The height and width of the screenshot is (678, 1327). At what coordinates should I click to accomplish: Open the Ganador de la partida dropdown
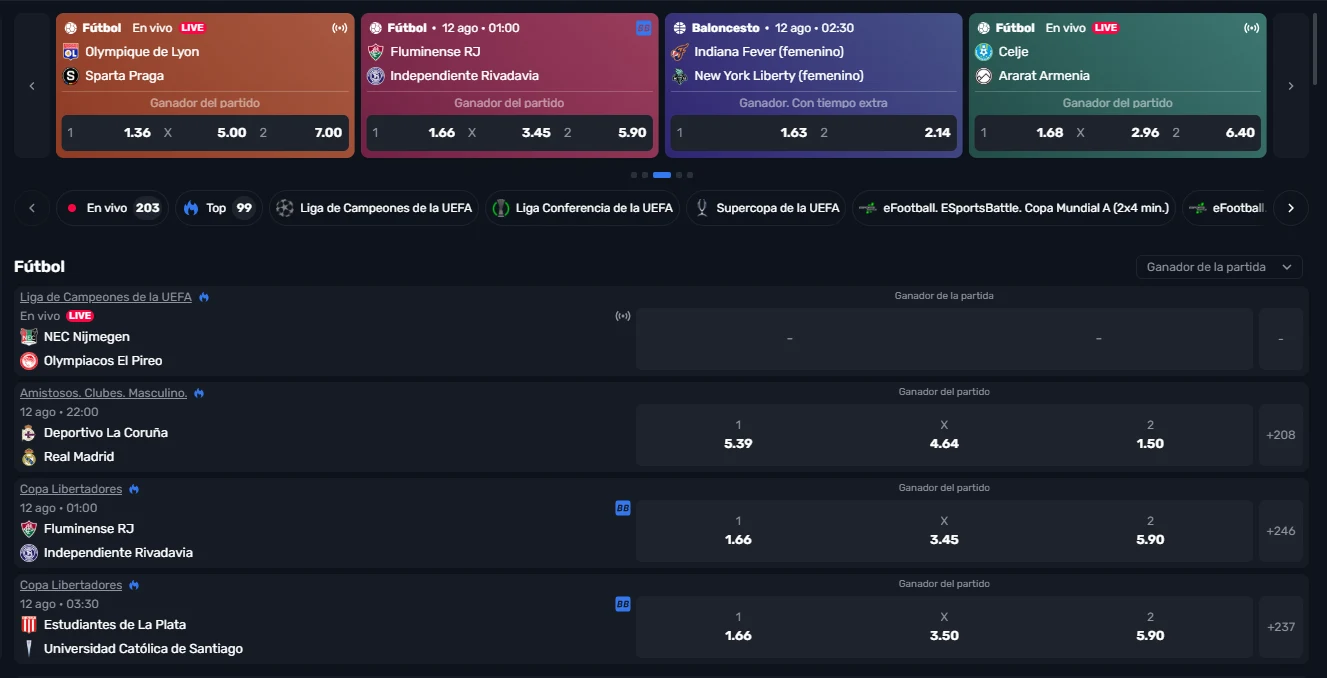[1219, 267]
